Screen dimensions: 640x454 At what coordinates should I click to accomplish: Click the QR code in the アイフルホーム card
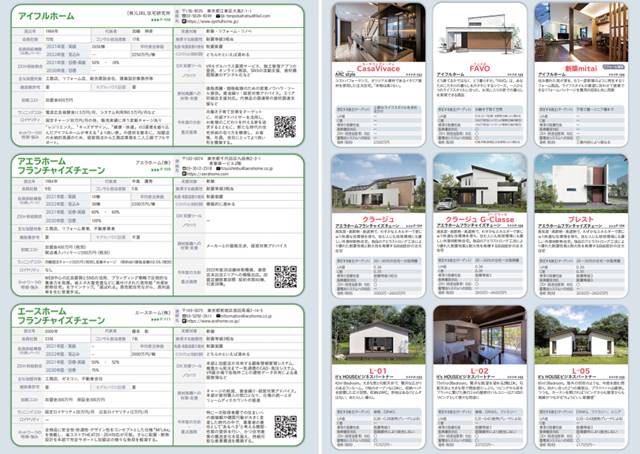[x=285, y=127]
